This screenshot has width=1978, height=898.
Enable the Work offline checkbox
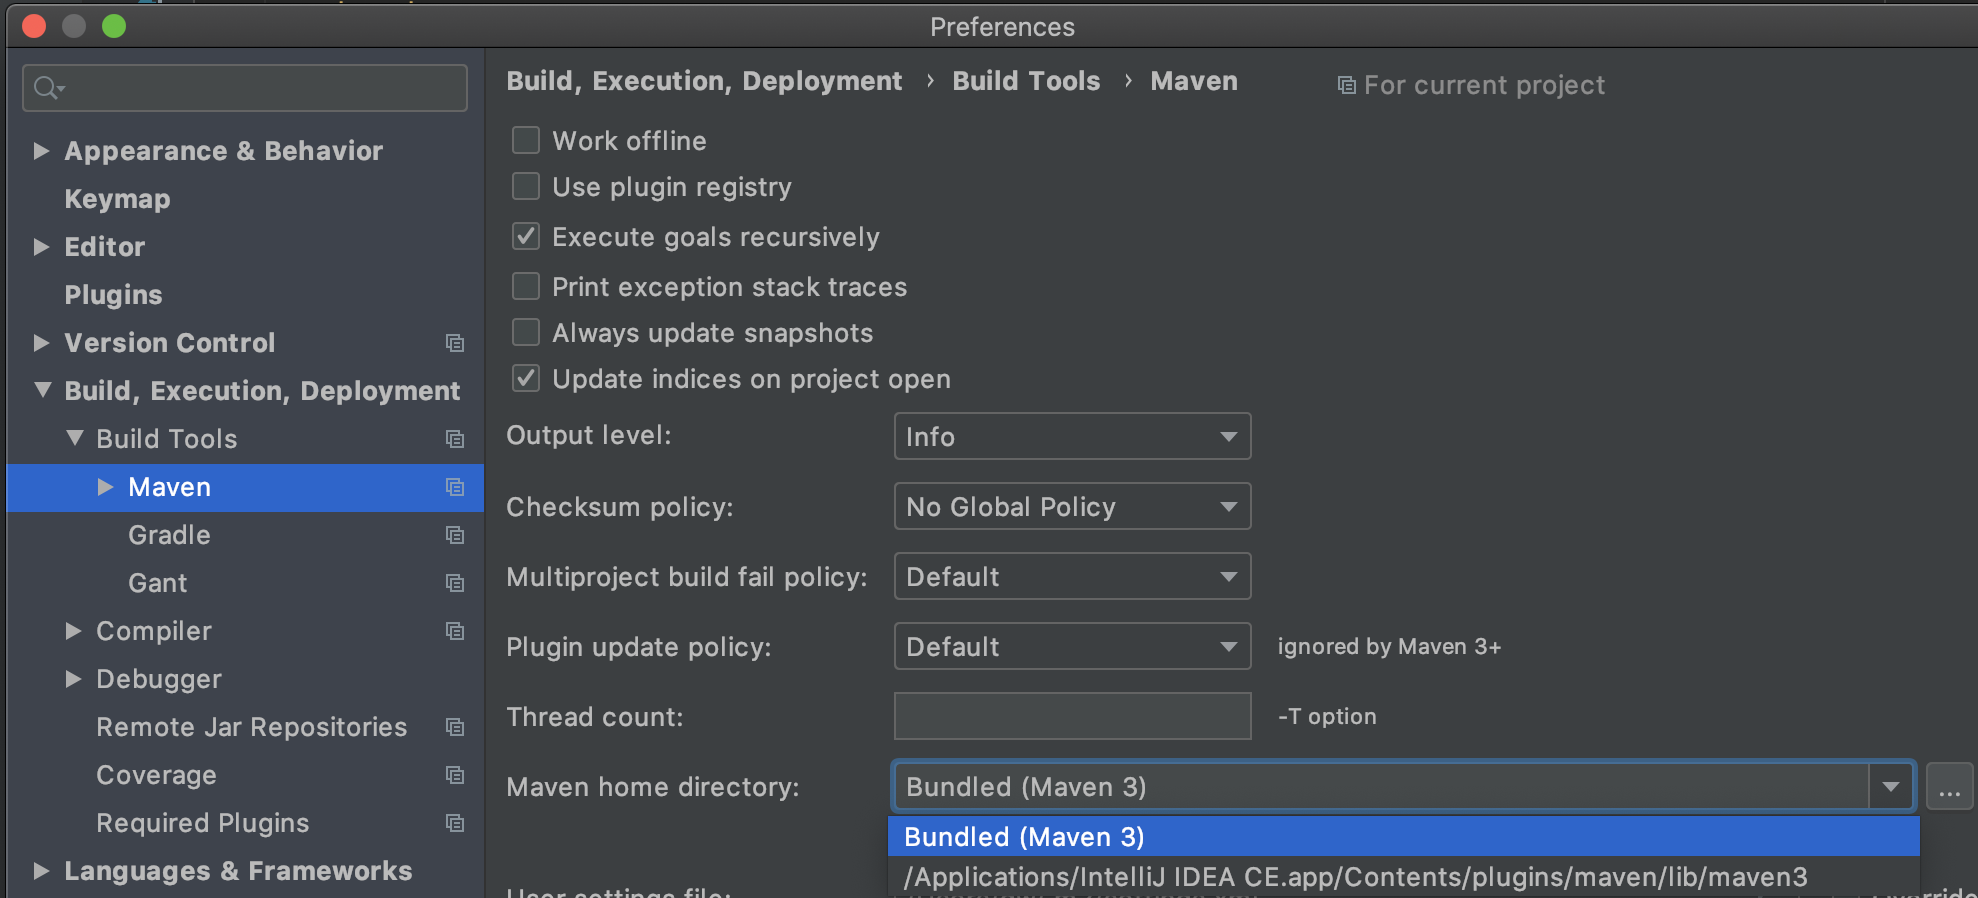525,140
